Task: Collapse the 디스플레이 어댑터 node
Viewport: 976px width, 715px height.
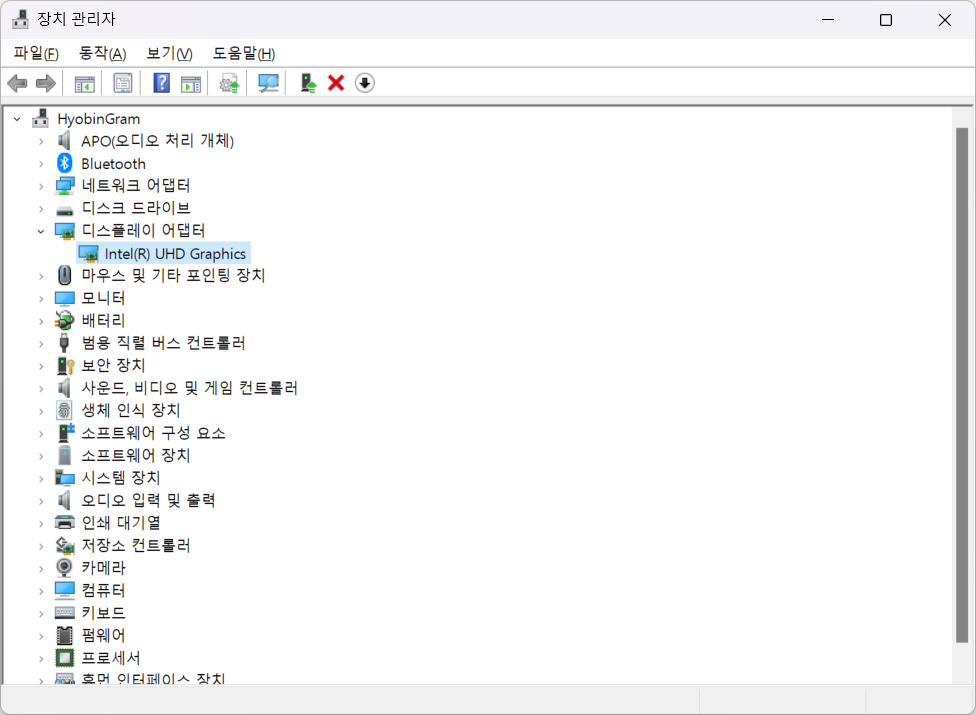Action: click(x=41, y=231)
